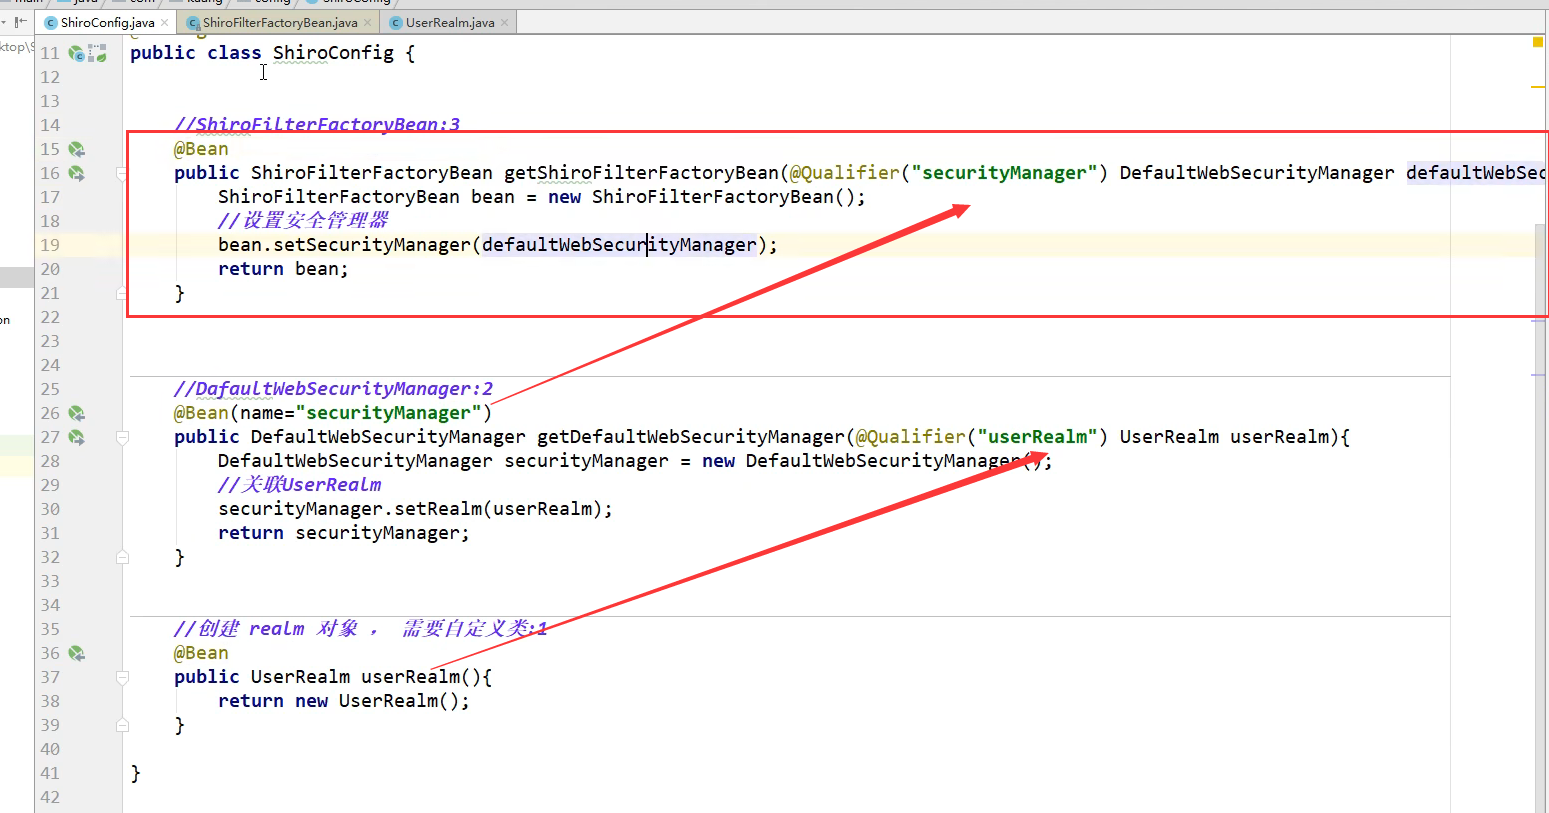Image resolution: width=1549 pixels, height=813 pixels.
Task: Collapse method end marker at line 21
Action: pos(122,293)
